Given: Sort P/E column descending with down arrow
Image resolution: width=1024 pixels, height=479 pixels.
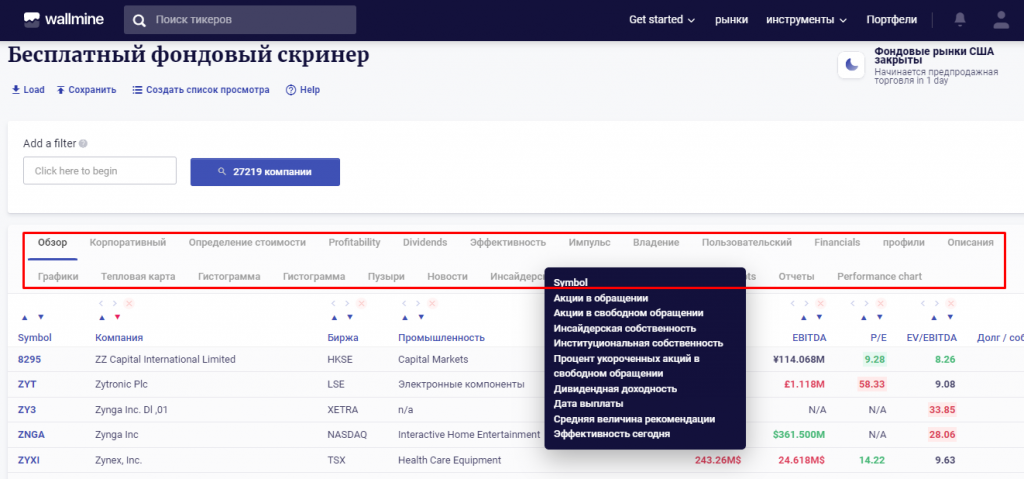Looking at the screenshot, I should click(878, 317).
